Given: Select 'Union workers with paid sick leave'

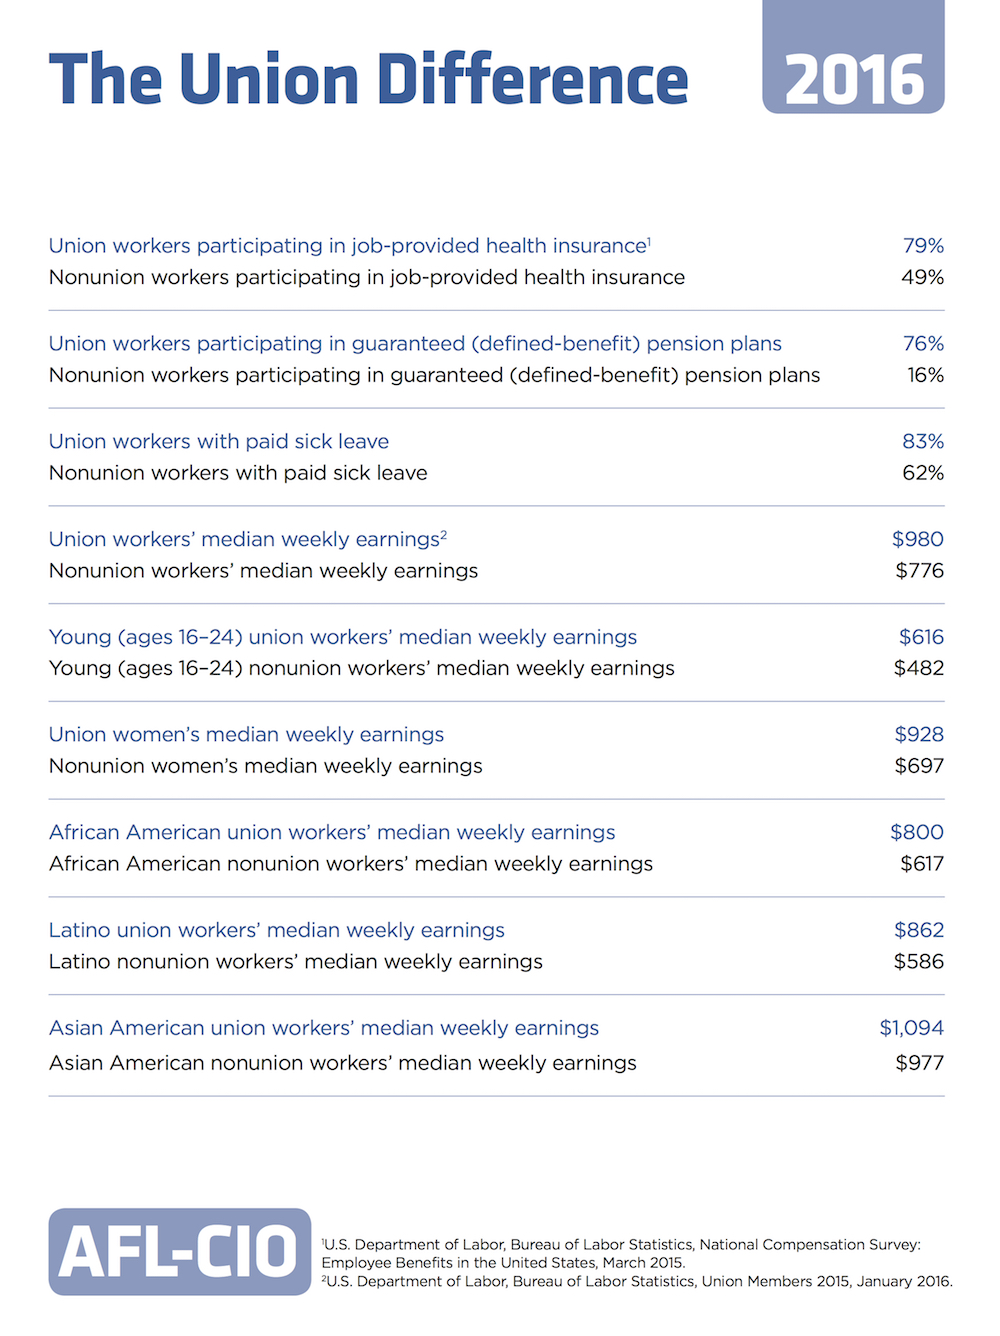Looking at the screenshot, I should point(219,442).
